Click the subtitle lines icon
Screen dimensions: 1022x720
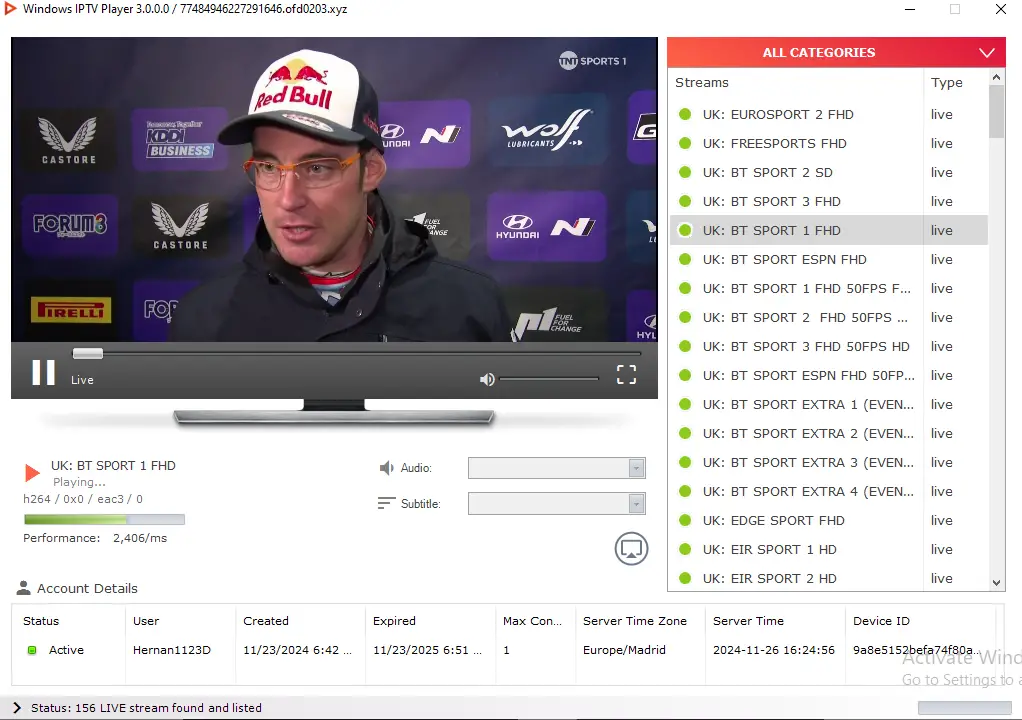click(387, 503)
